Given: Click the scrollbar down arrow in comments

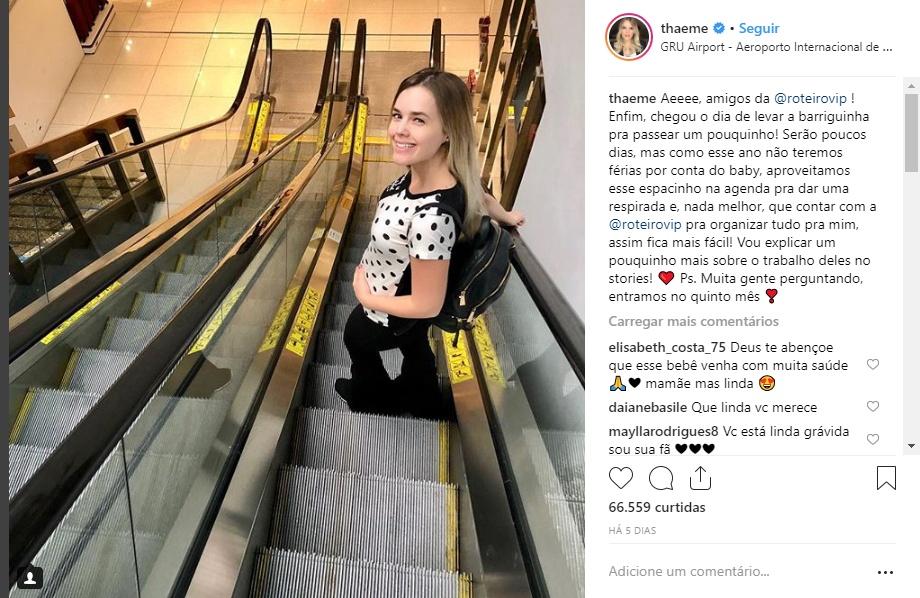Looking at the screenshot, I should (911, 446).
